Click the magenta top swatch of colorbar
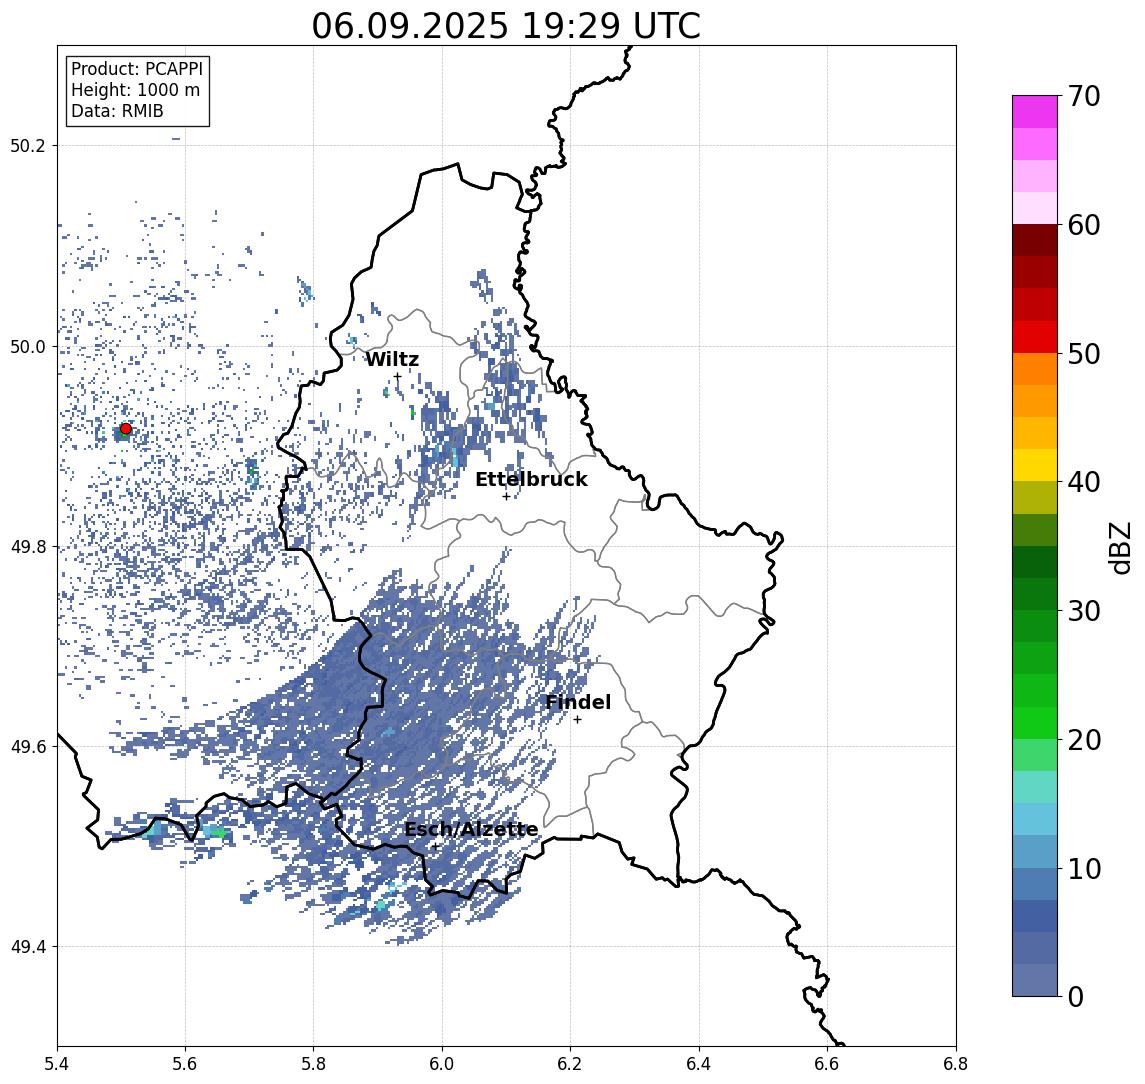Viewport: 1145px width, 1084px height. [1035, 112]
